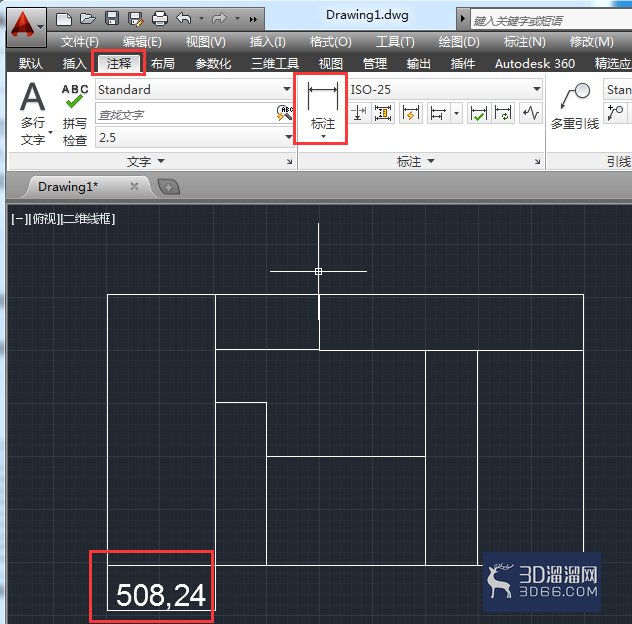Image resolution: width=632 pixels, height=624 pixels.
Task: Open the 修改(M) menu
Action: click(591, 42)
